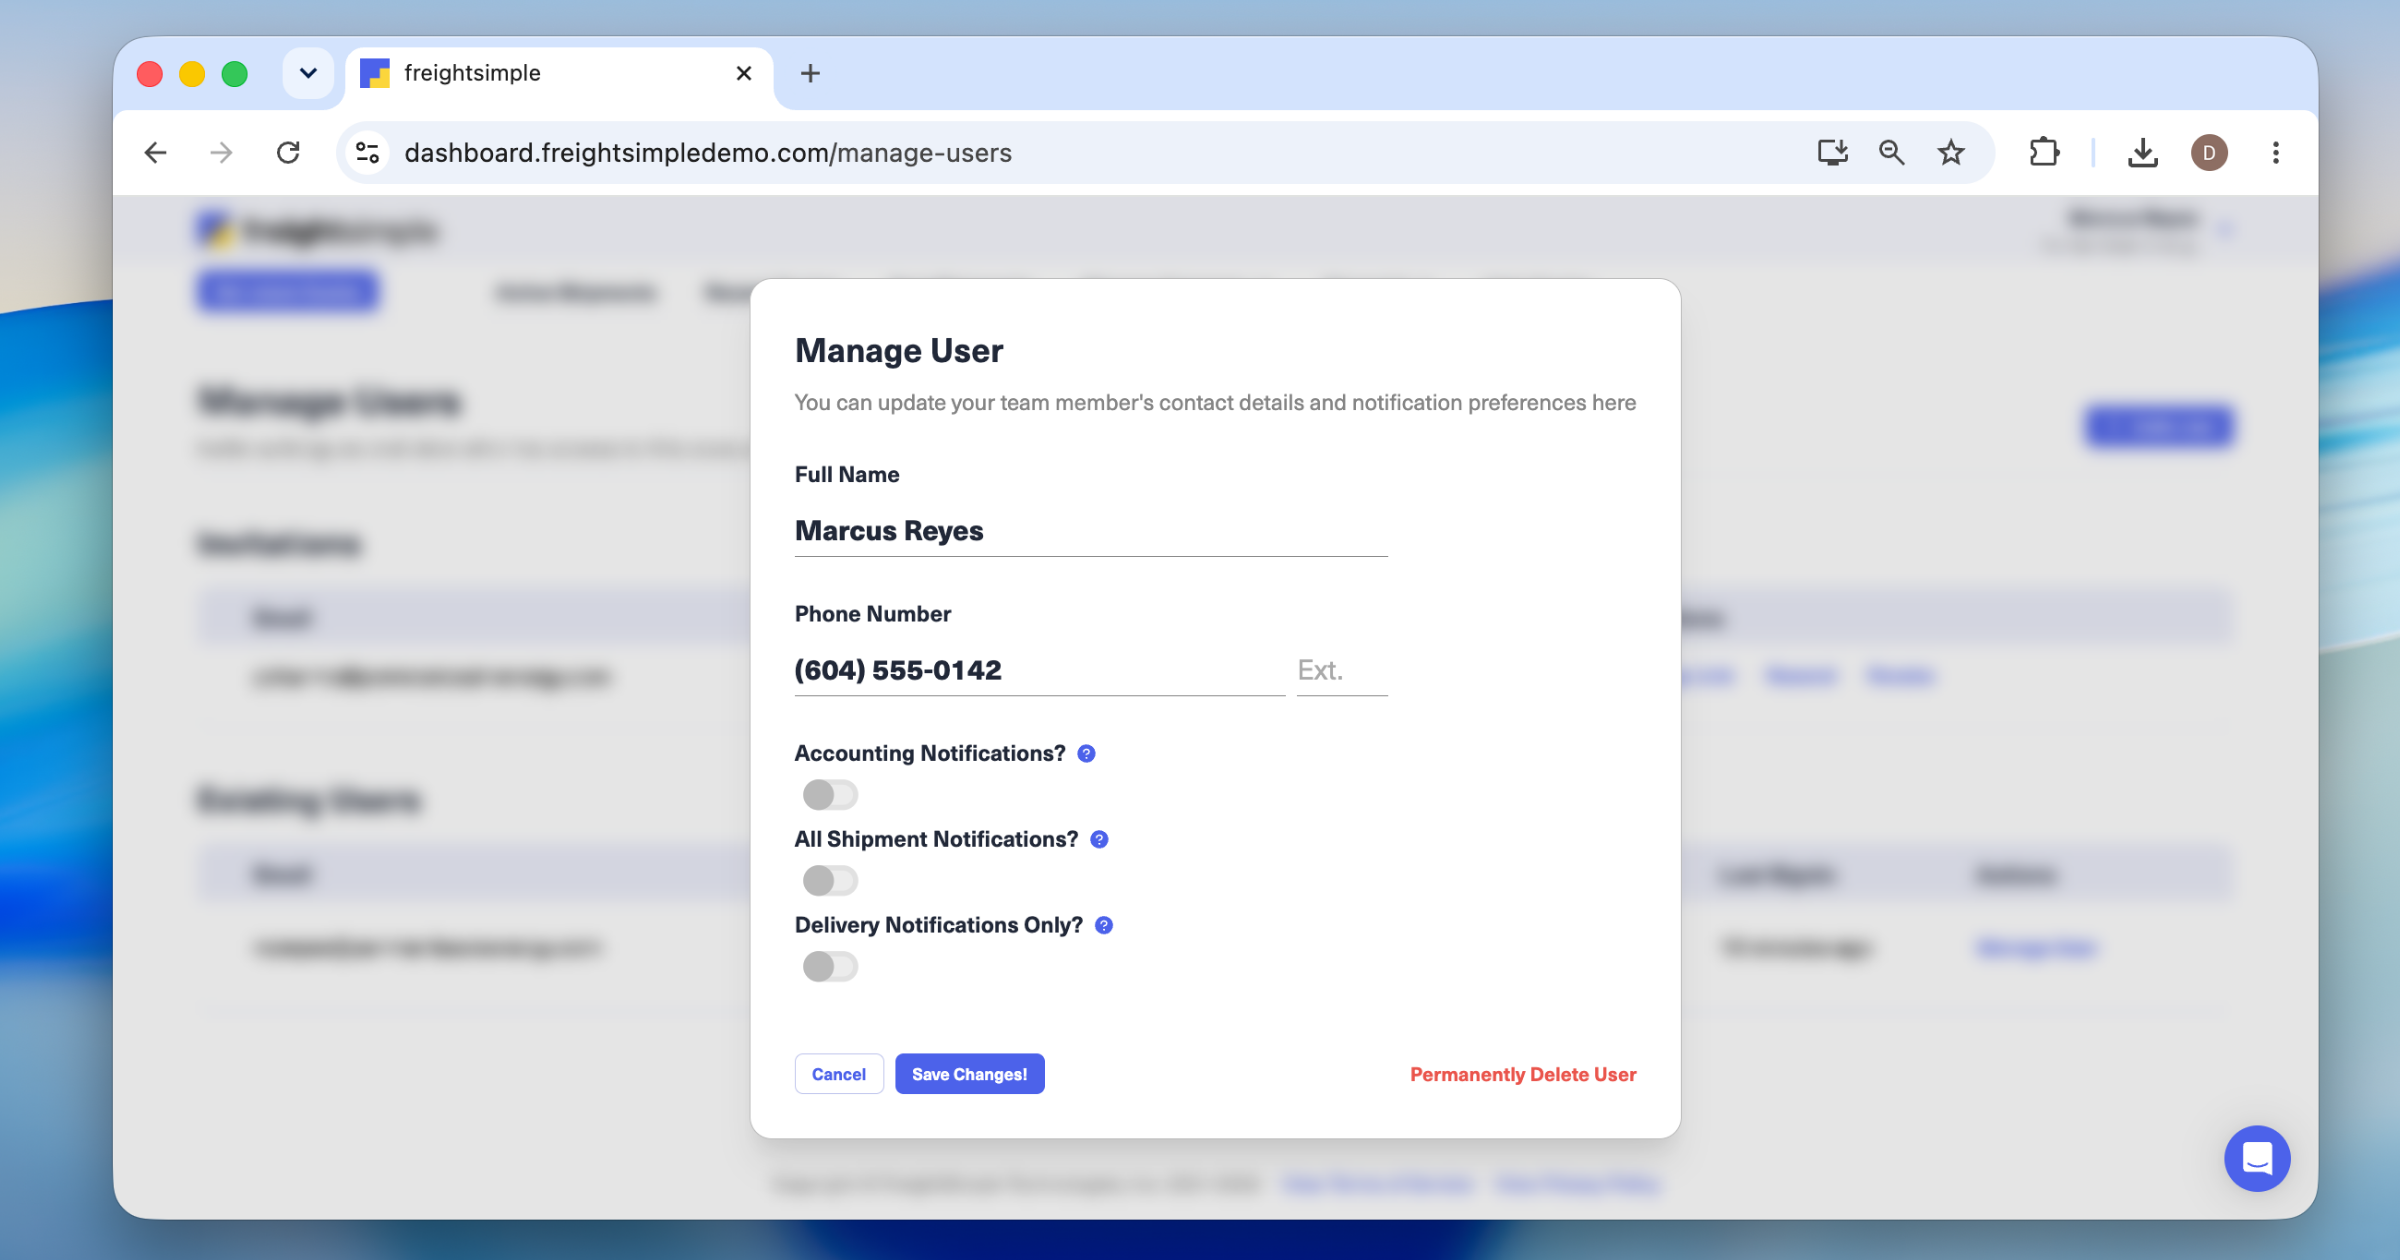Click the Phone Number label

pos(873,614)
